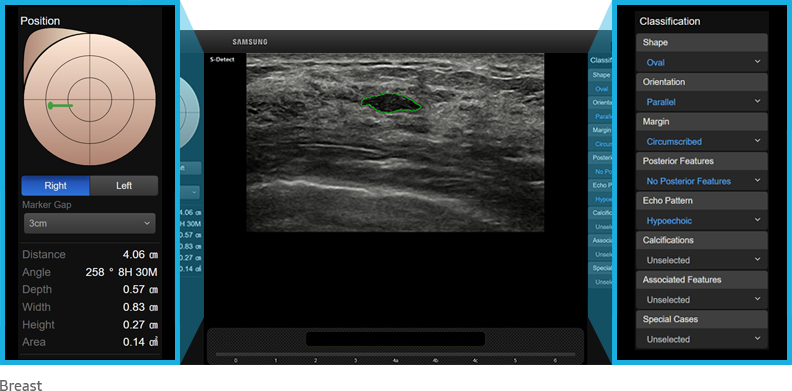
Task: Open the Shape dropdown showing Oval
Action: pyautogui.click(x=702, y=62)
